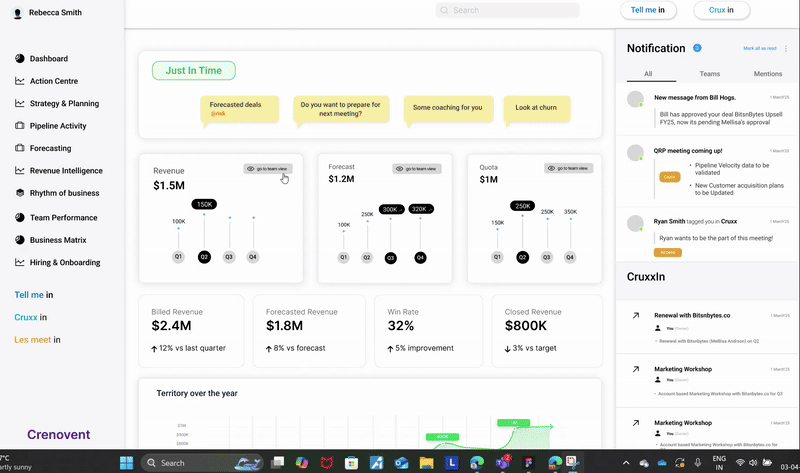Open arrow icon for Renewal with Bitsnbytes.co

[636, 316]
